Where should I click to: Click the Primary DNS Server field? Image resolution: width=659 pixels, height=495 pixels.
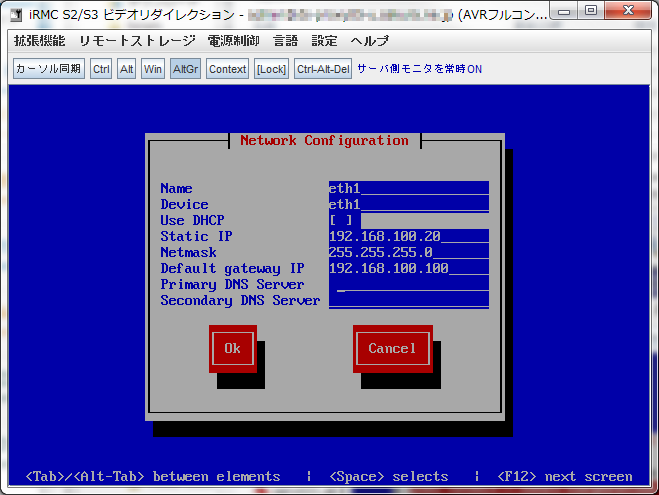[x=408, y=284]
